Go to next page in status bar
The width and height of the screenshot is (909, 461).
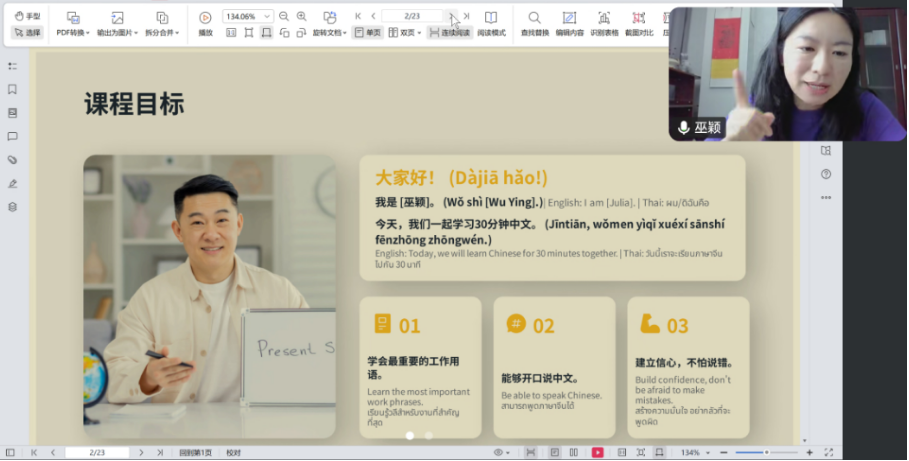click(141, 452)
